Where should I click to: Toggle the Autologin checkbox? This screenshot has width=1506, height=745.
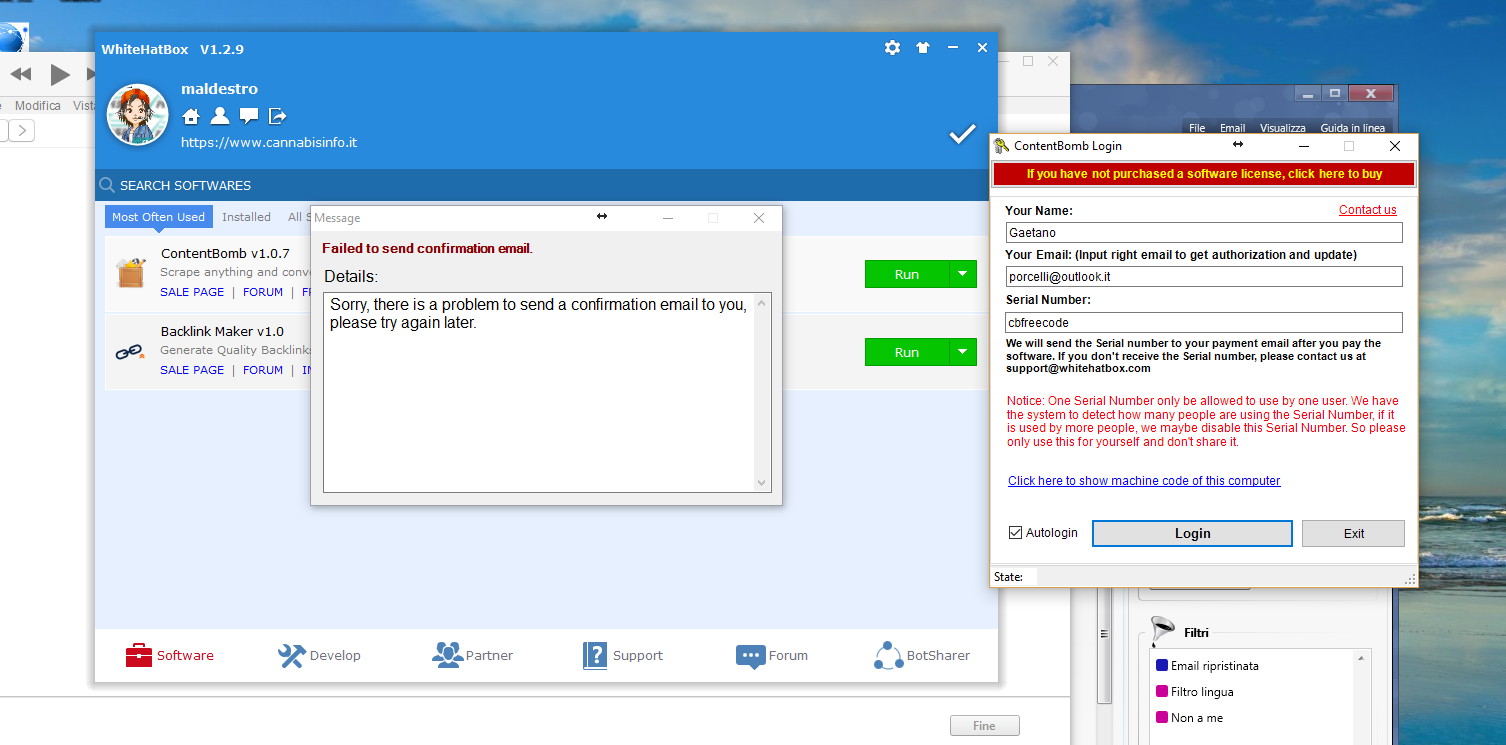coord(1016,533)
